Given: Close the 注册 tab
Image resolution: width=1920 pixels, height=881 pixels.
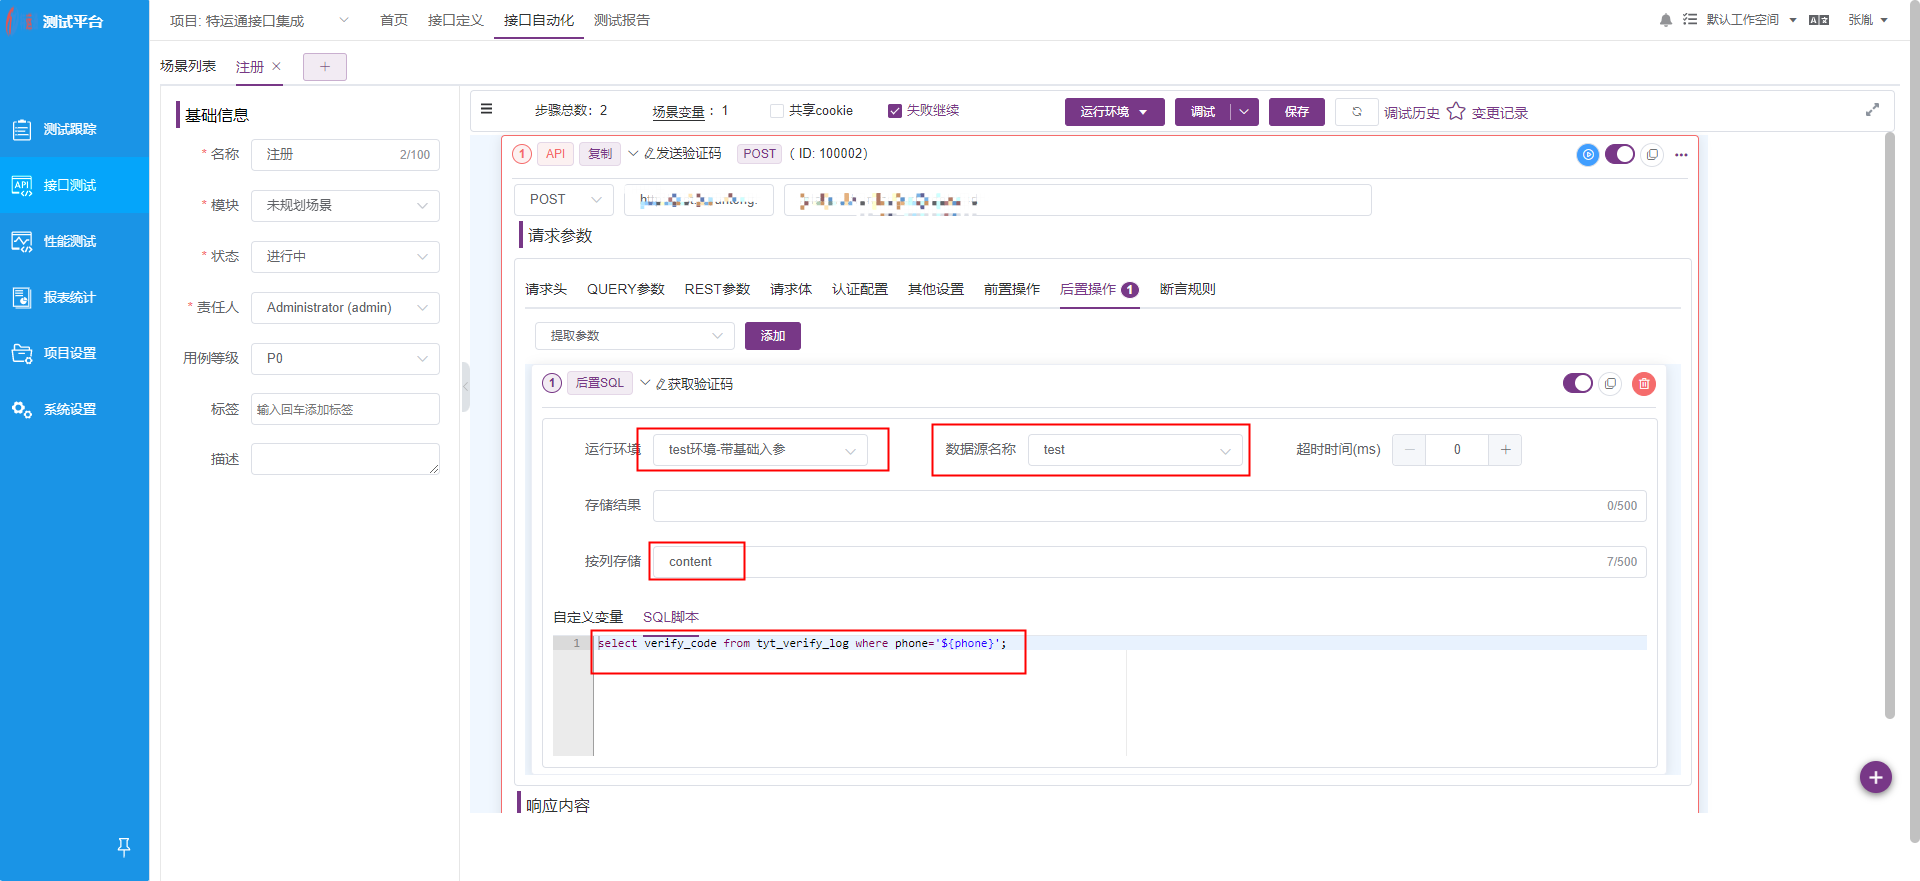Looking at the screenshot, I should (x=277, y=66).
